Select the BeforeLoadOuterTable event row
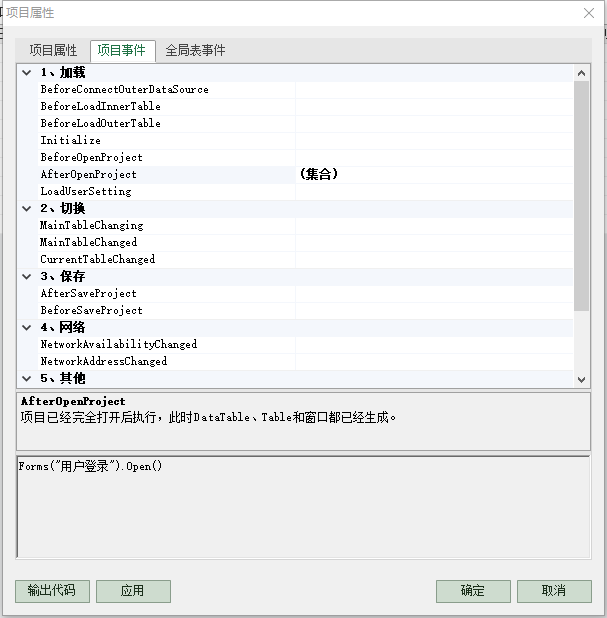607x618 pixels. point(305,123)
